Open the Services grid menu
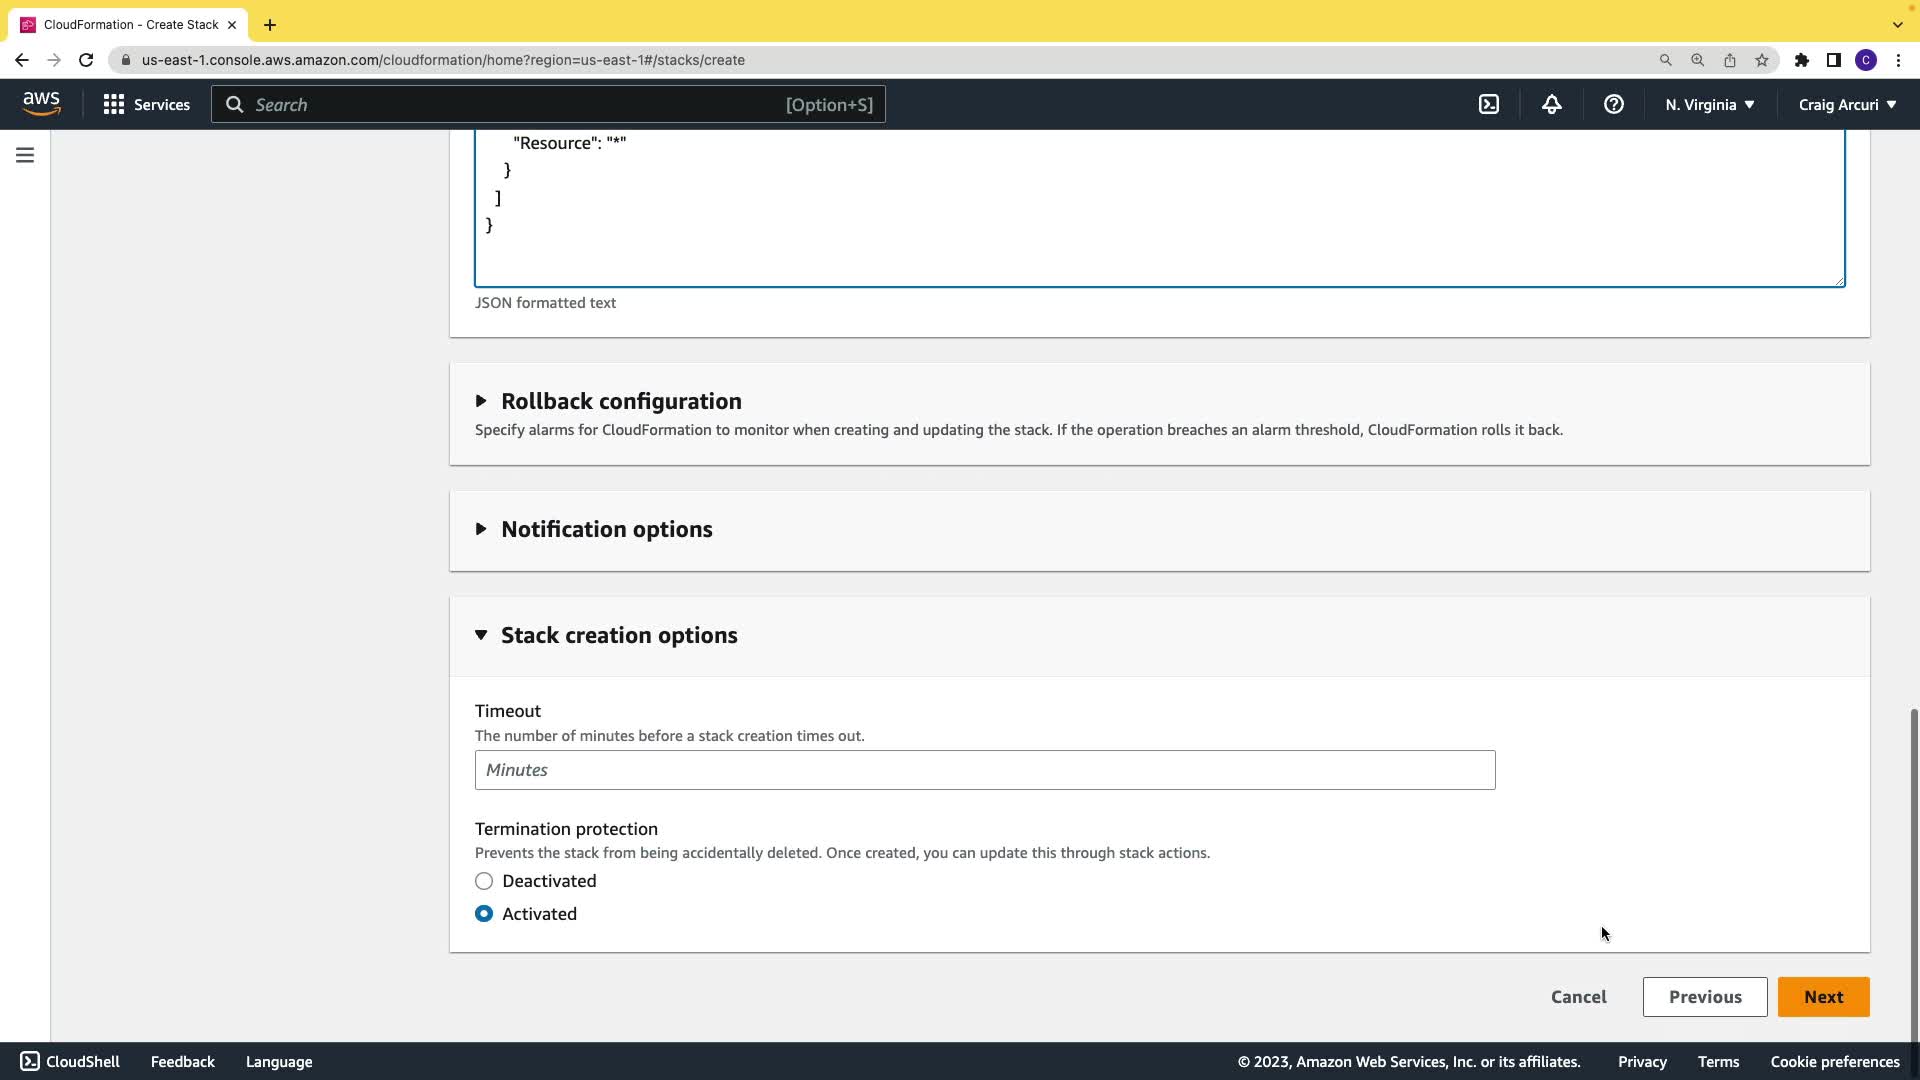This screenshot has width=1920, height=1080. point(146,104)
